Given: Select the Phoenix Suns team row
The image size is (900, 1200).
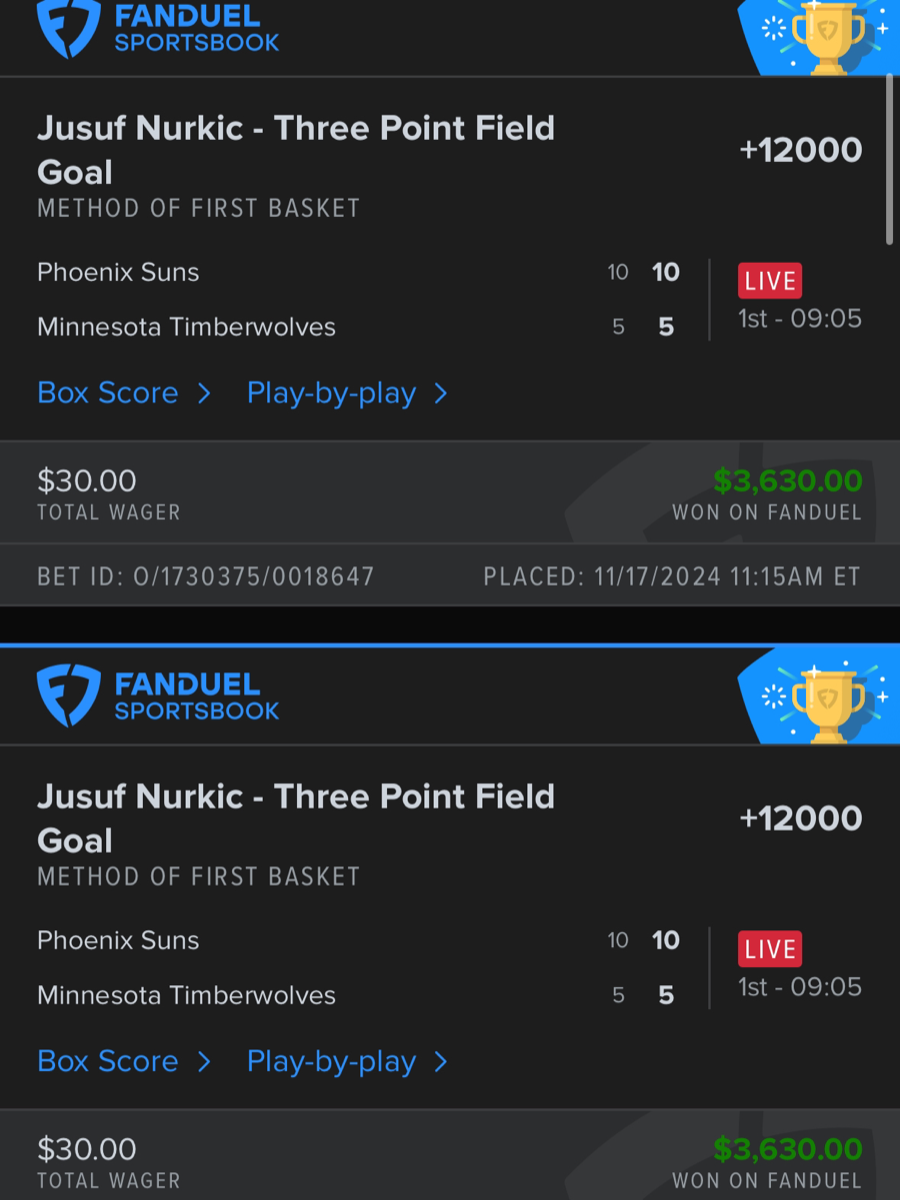Looking at the screenshot, I should point(117,272).
